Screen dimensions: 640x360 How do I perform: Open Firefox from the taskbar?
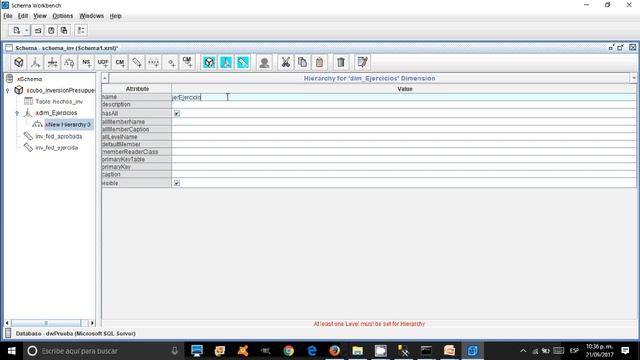pos(334,351)
